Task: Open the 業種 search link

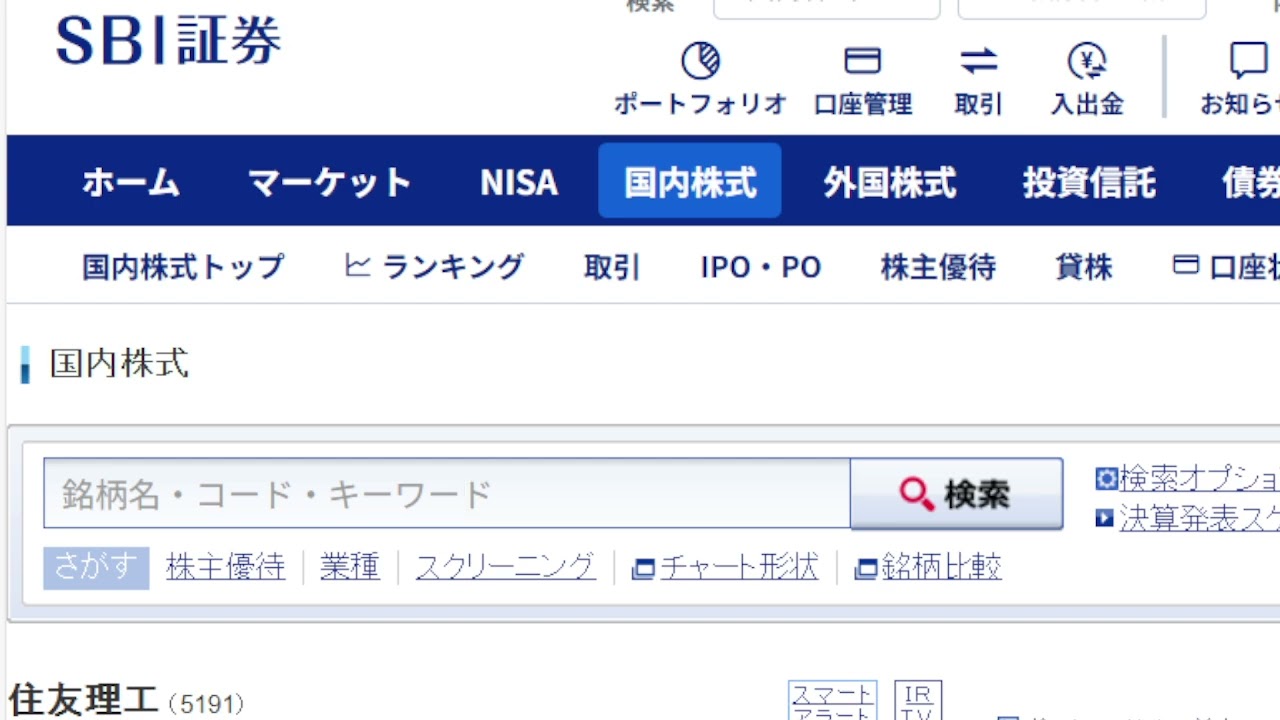Action: click(350, 568)
